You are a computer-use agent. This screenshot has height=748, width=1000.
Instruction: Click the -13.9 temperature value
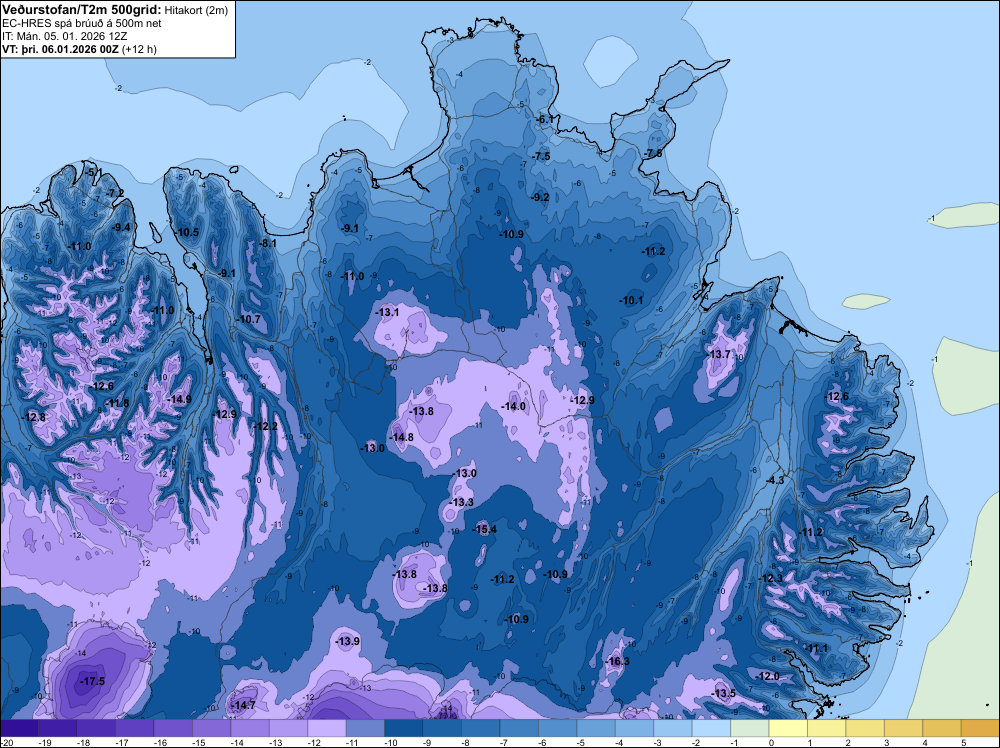click(348, 642)
